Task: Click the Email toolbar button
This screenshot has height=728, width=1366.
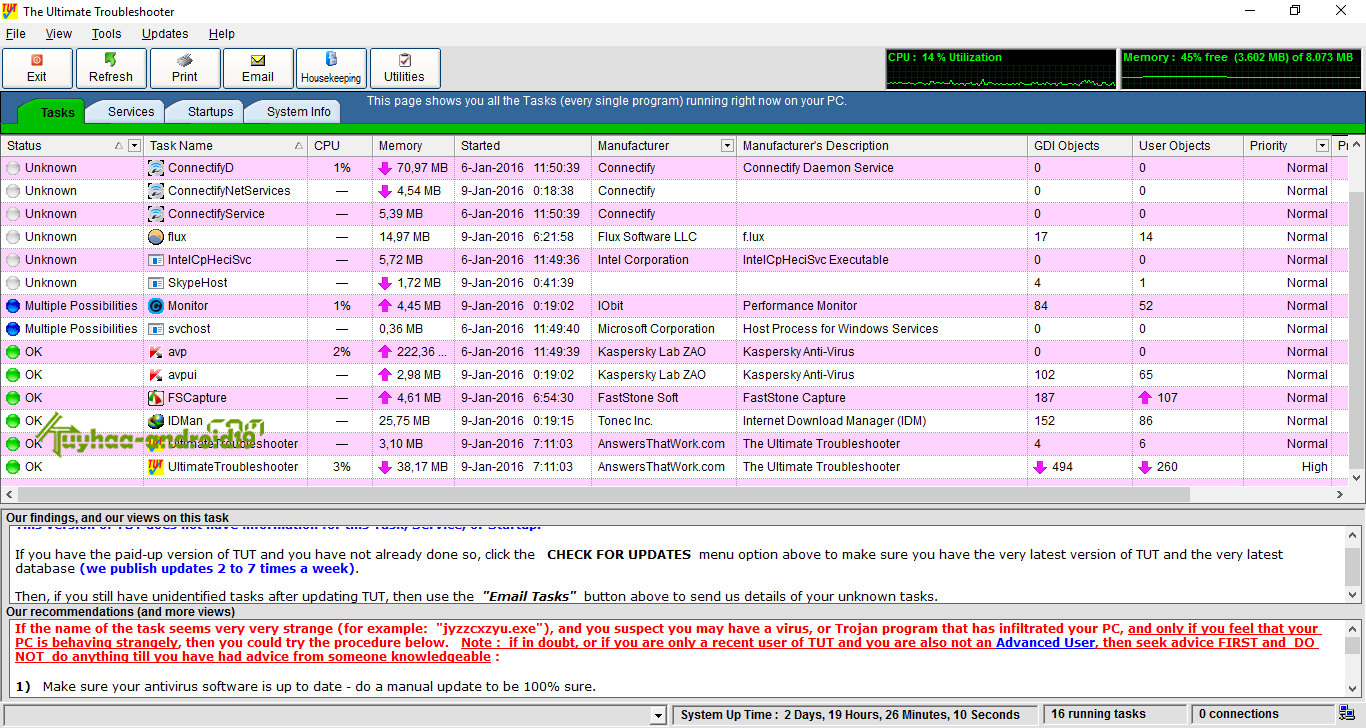Action: (258, 68)
